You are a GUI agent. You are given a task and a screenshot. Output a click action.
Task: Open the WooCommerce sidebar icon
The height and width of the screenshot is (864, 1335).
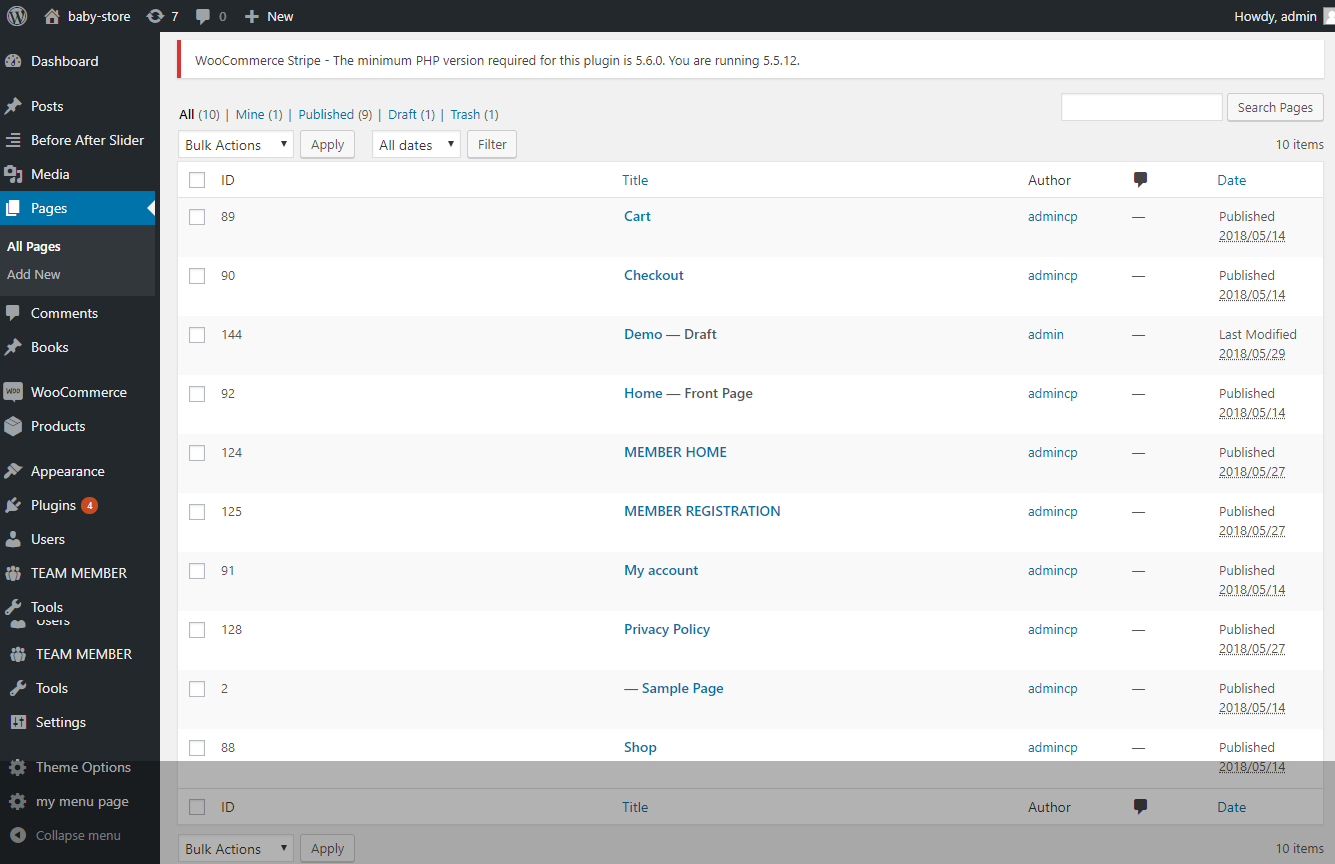pos(13,392)
